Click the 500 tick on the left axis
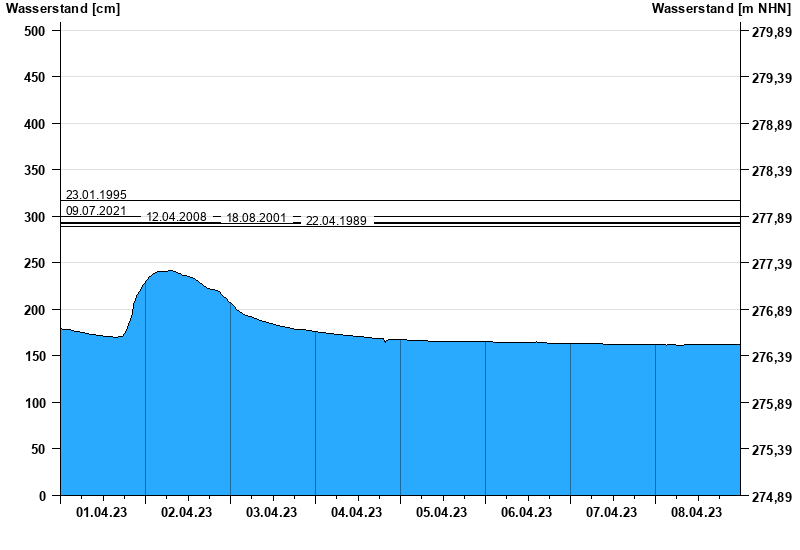 pos(35,31)
